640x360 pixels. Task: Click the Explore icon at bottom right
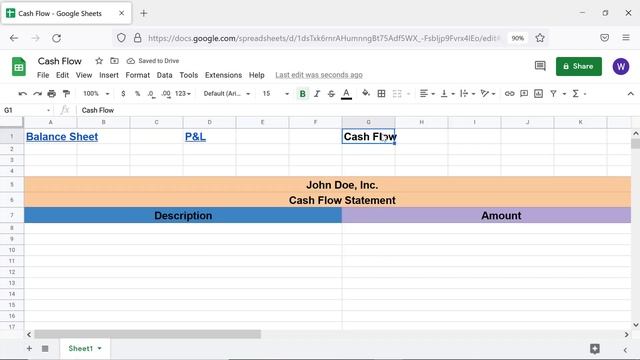coord(595,349)
